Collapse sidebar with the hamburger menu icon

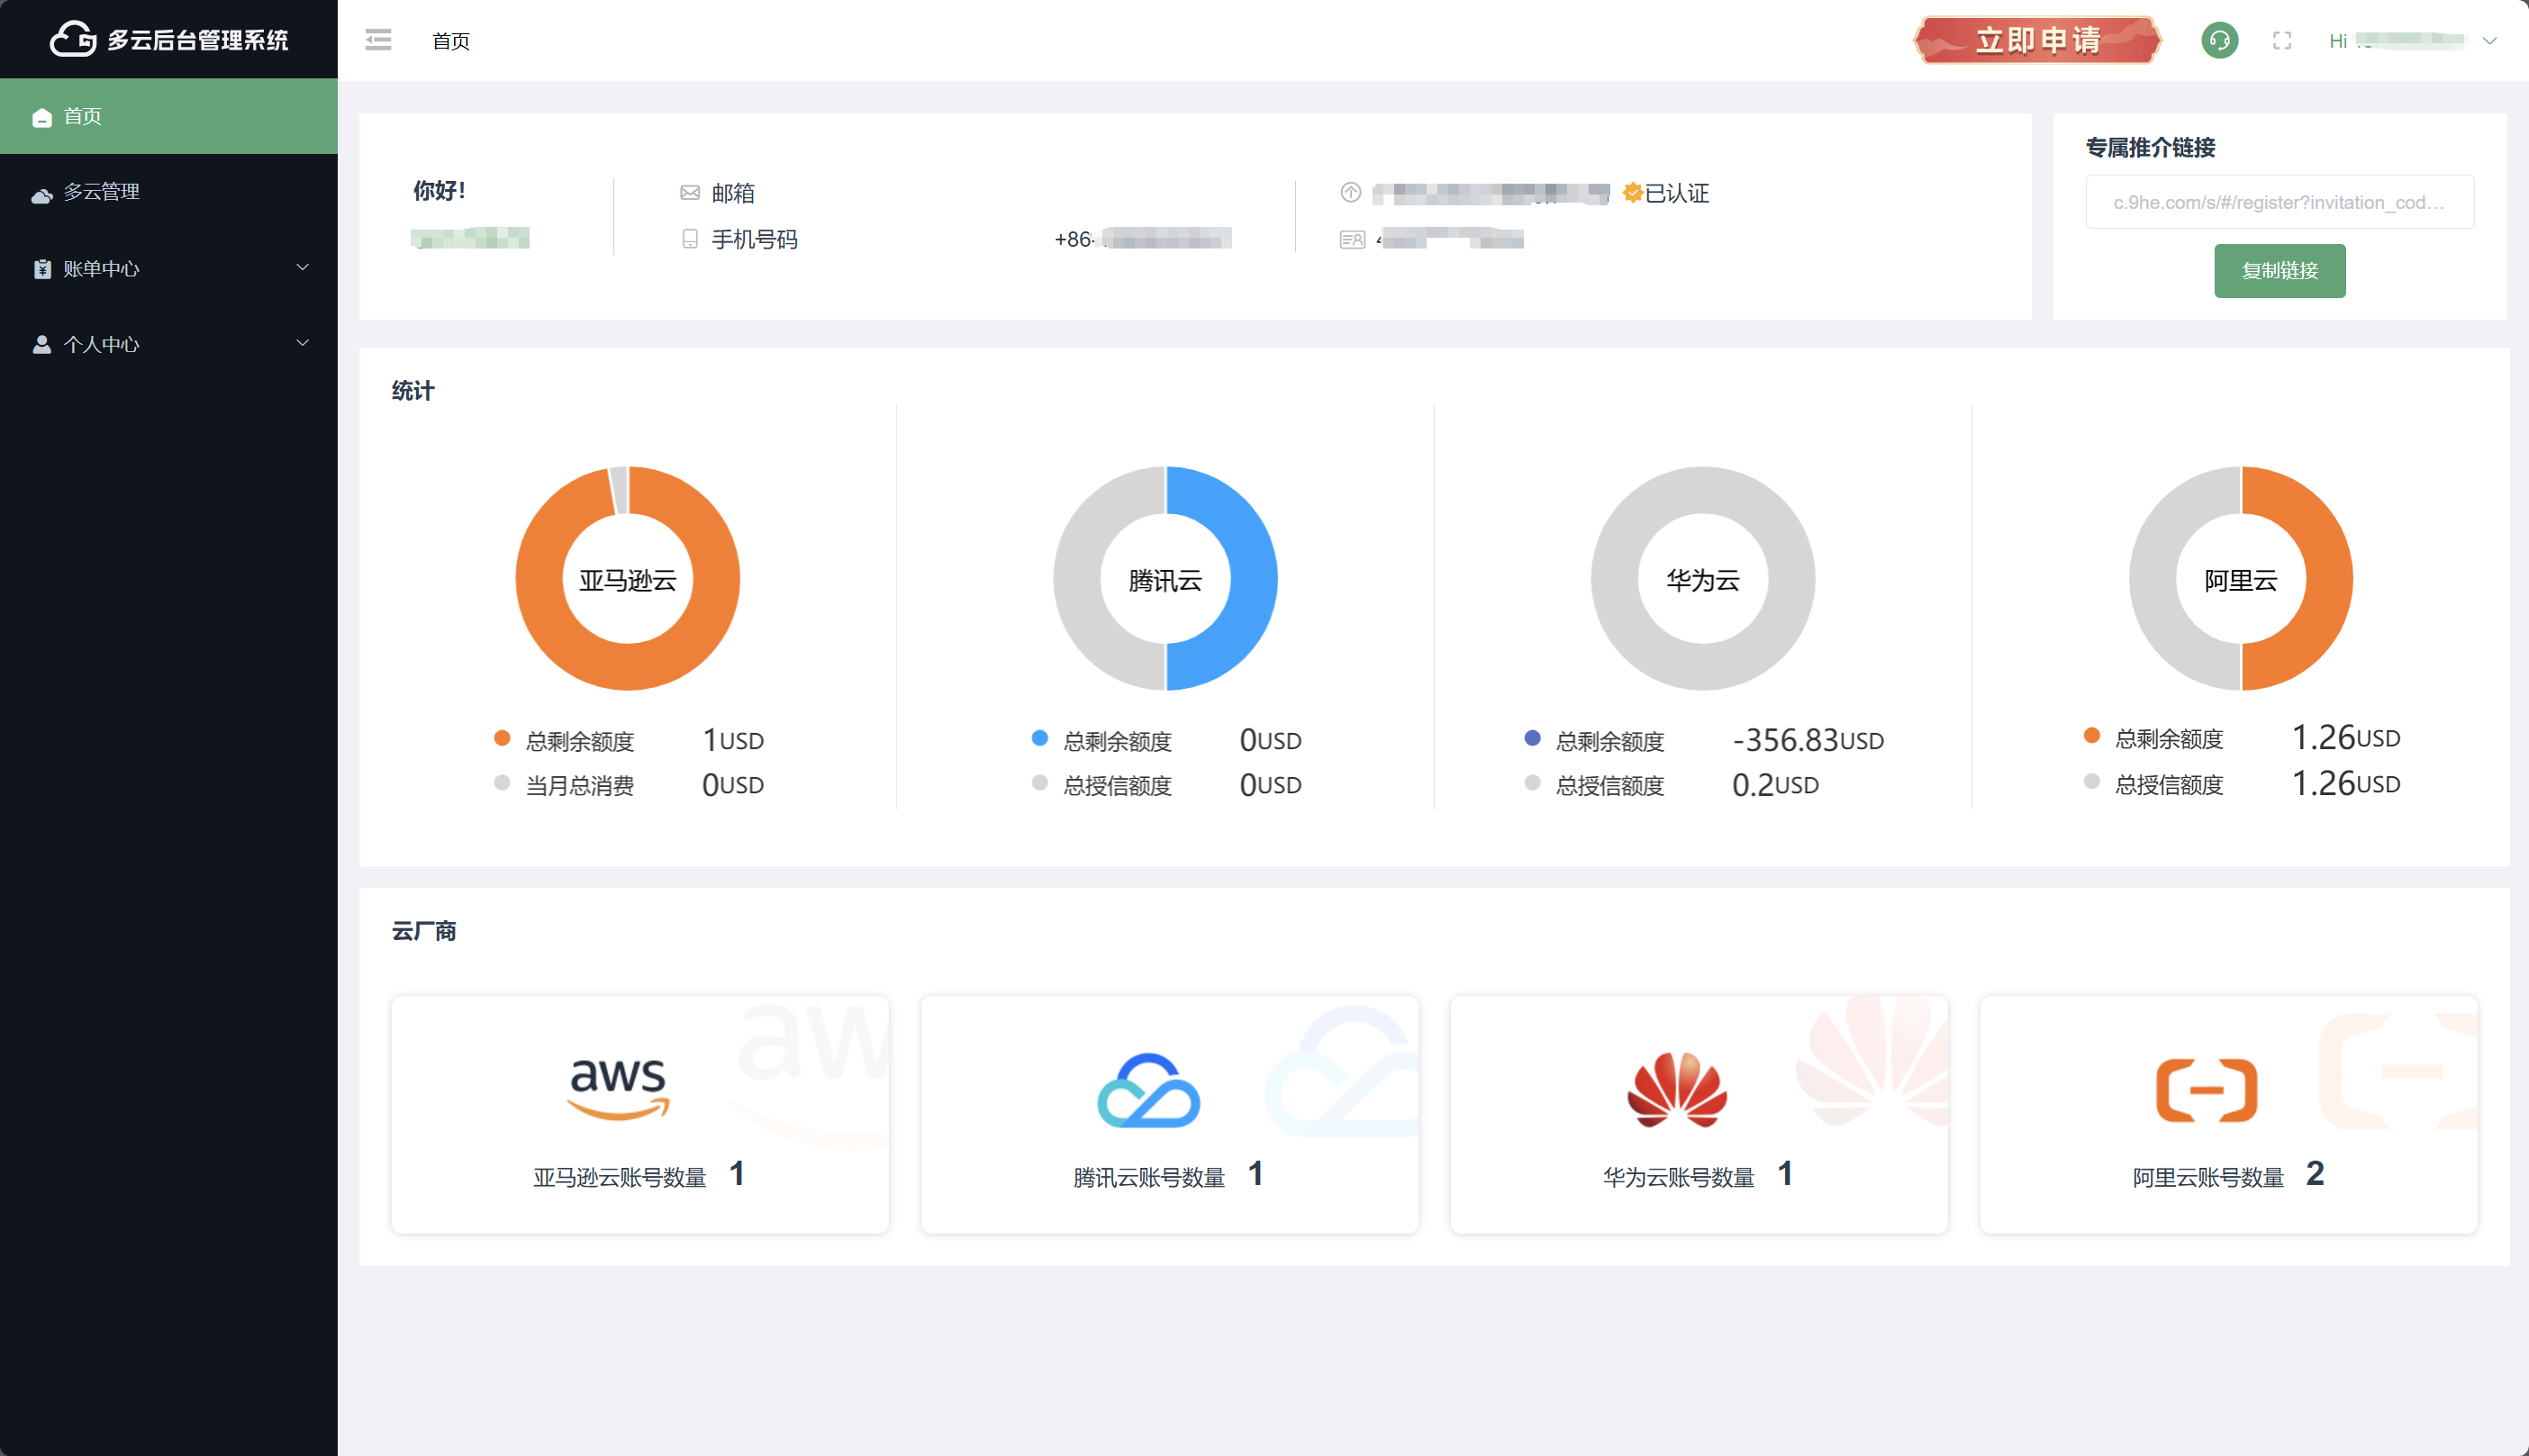coord(378,40)
